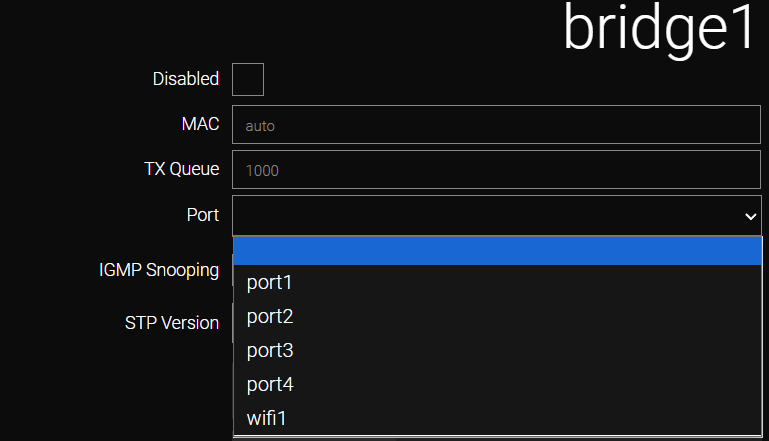Click the MAC address input field
The height and width of the screenshot is (441, 769).
[x=496, y=125]
